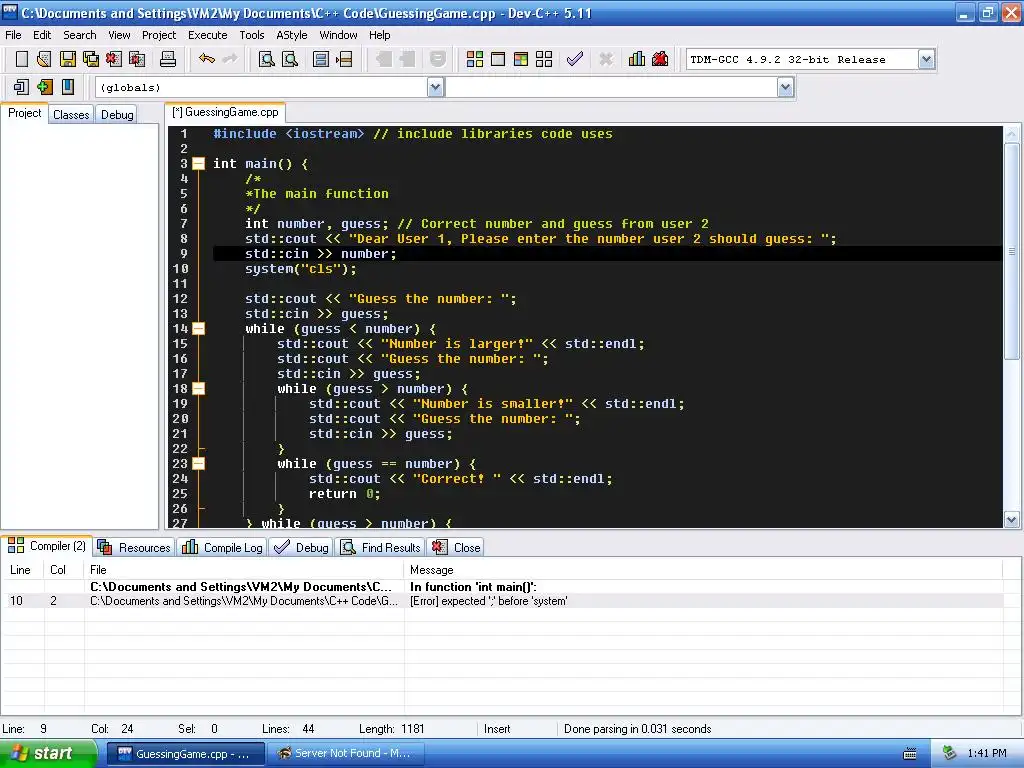Add file to project icon
The width and height of the screenshot is (1024, 768).
pos(44,87)
